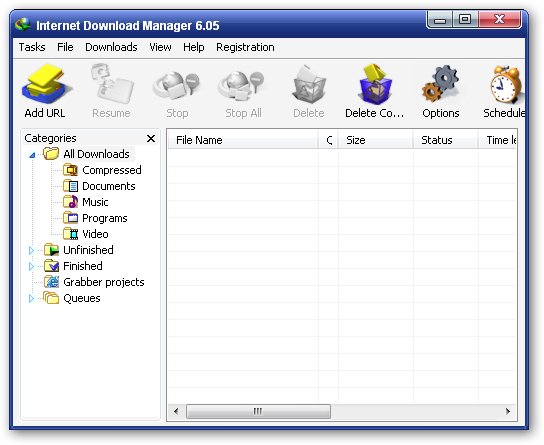Close the Categories panel
Image resolution: width=544 pixels, height=445 pixels.
point(151,138)
